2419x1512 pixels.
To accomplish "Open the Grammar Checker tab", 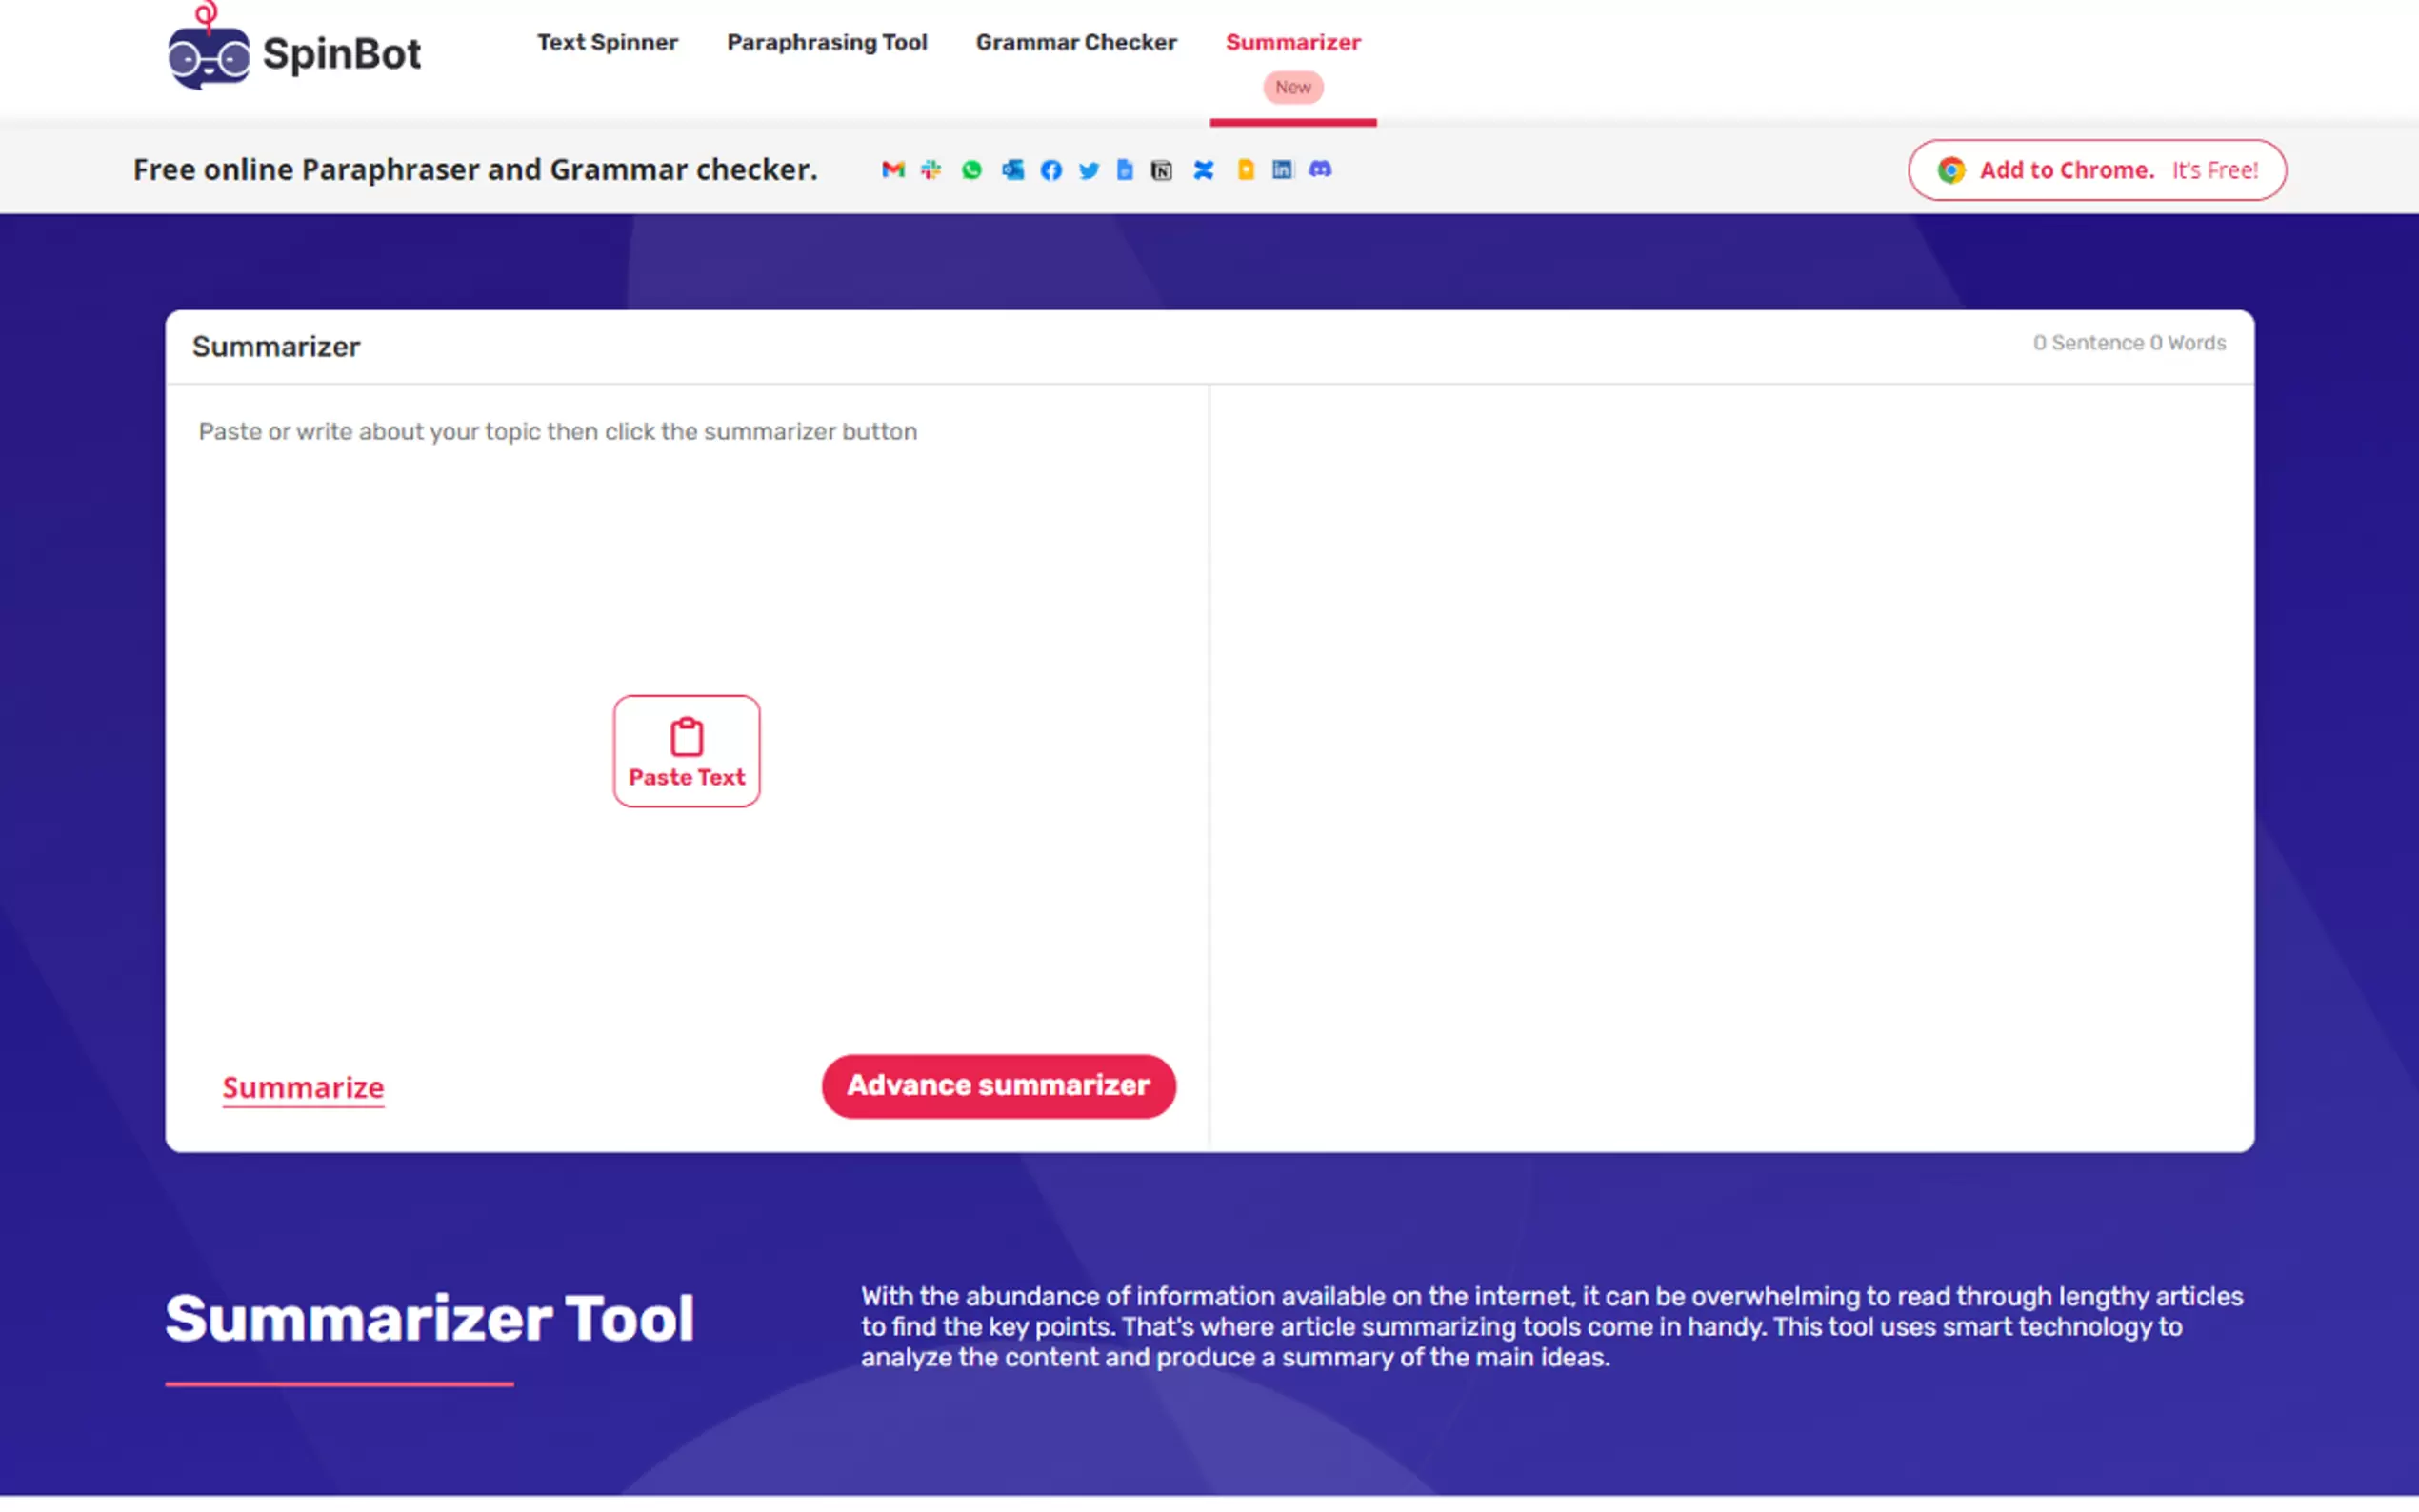I will pyautogui.click(x=1076, y=42).
